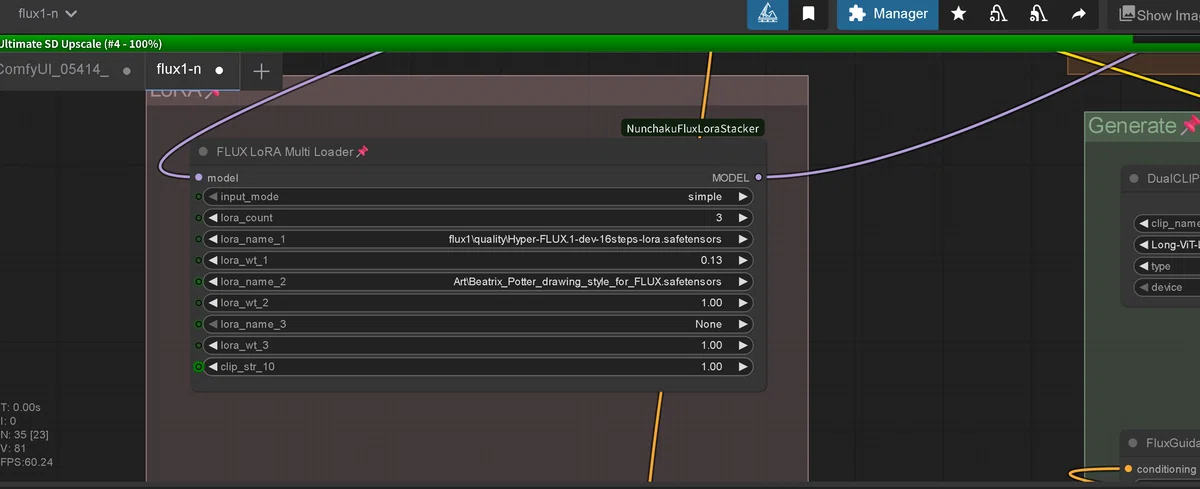Click the Ultimate SD Upscale progress bar
This screenshot has width=1200, height=489.
pyautogui.click(x=600, y=44)
